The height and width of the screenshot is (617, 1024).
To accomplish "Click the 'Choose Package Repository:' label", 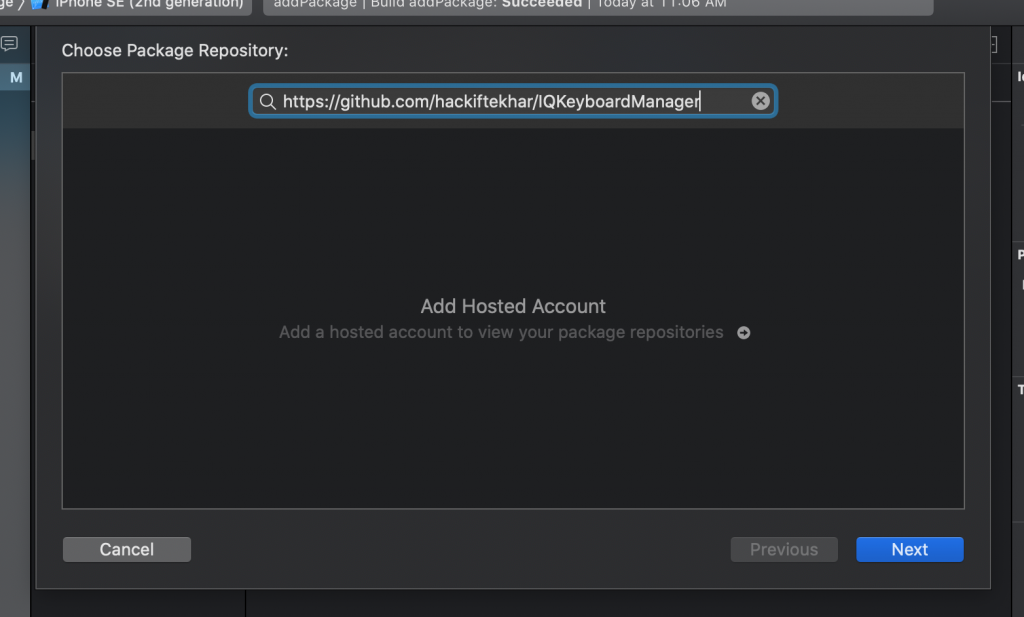I will click(x=174, y=50).
